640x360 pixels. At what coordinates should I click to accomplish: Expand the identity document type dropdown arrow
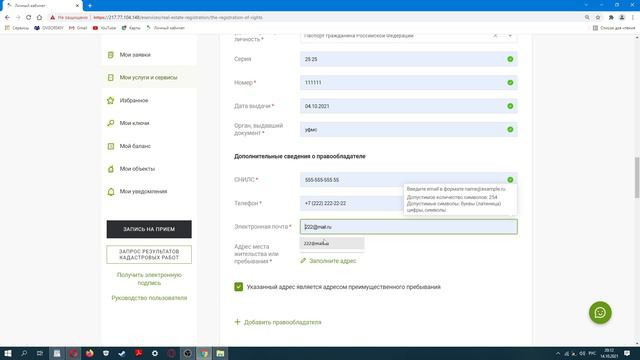(x=510, y=36)
